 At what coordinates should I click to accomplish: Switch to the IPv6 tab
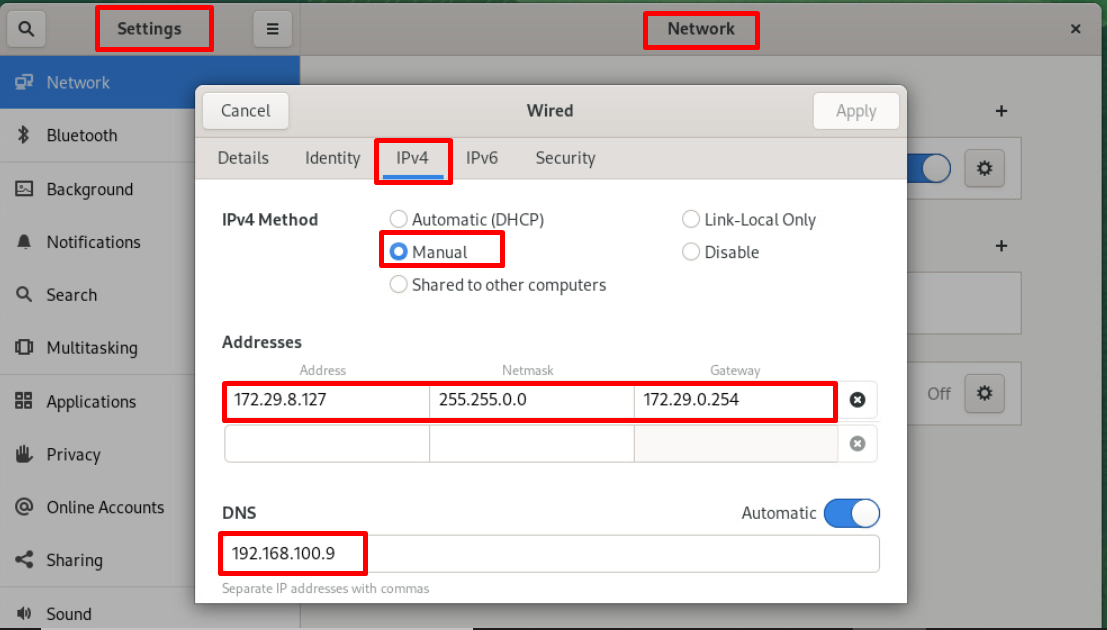tap(482, 158)
